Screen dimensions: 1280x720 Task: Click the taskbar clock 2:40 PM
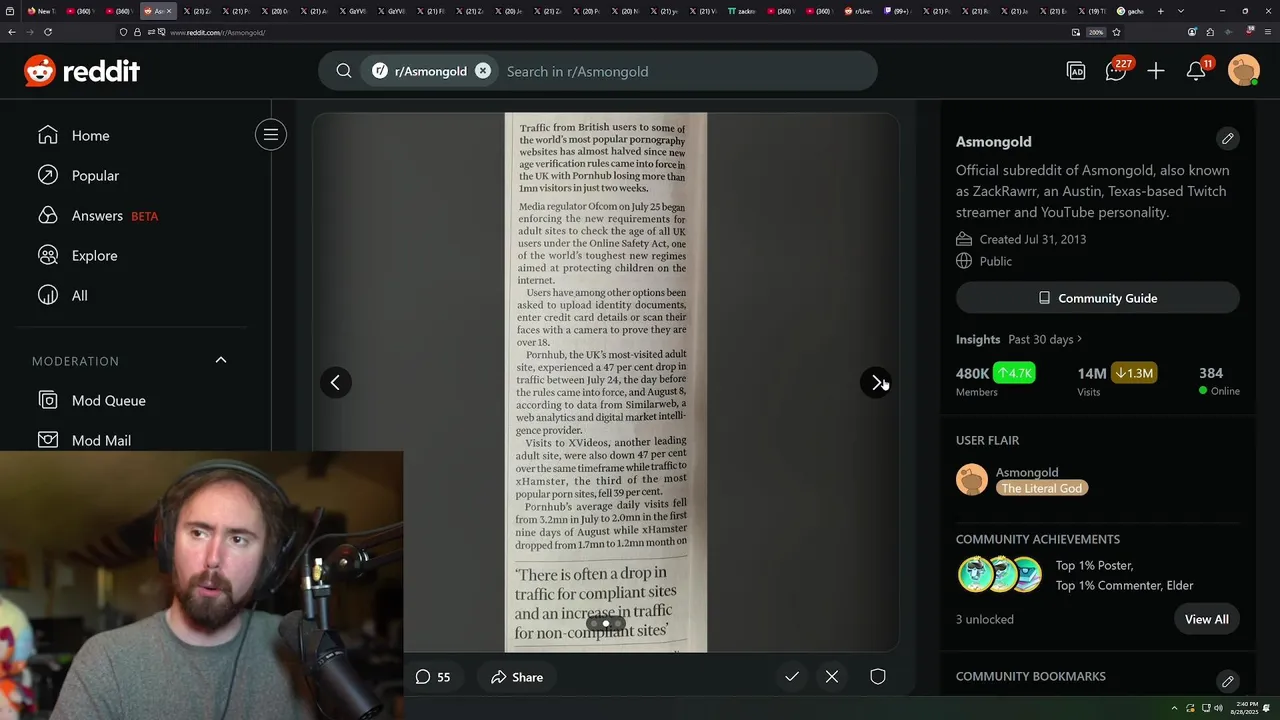coord(1246,708)
